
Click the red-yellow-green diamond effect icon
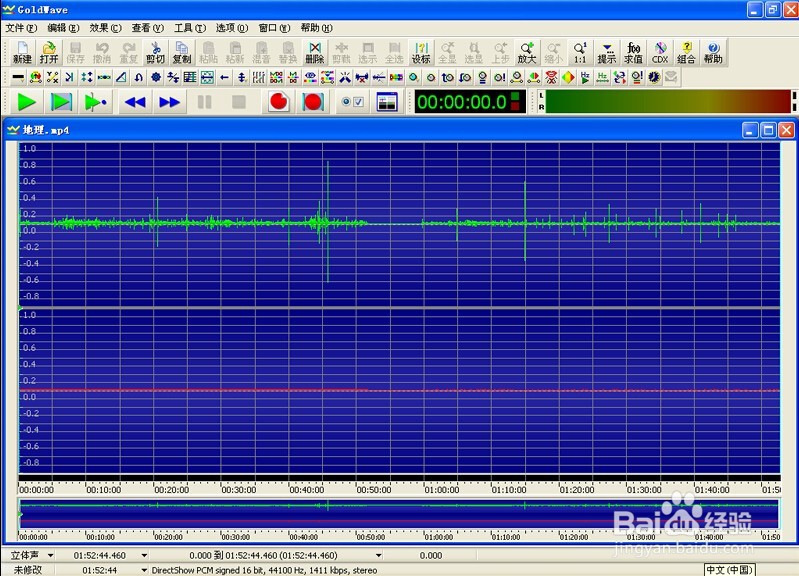point(568,77)
